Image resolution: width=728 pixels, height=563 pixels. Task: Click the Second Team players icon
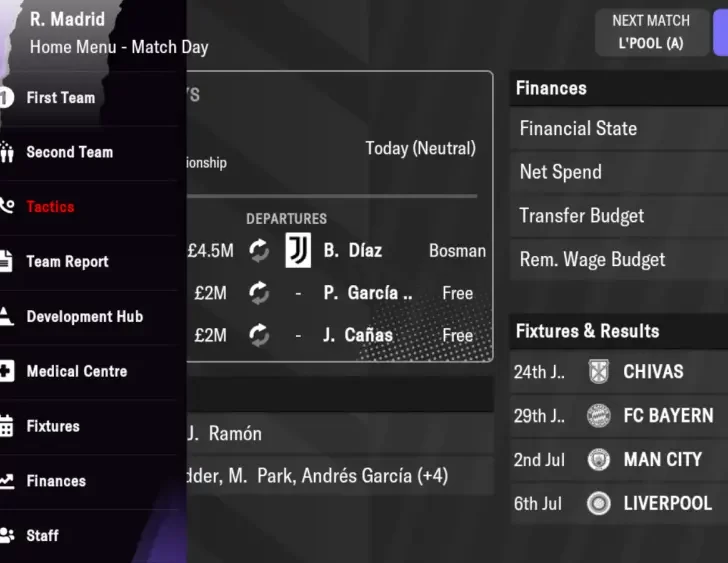click(6, 153)
